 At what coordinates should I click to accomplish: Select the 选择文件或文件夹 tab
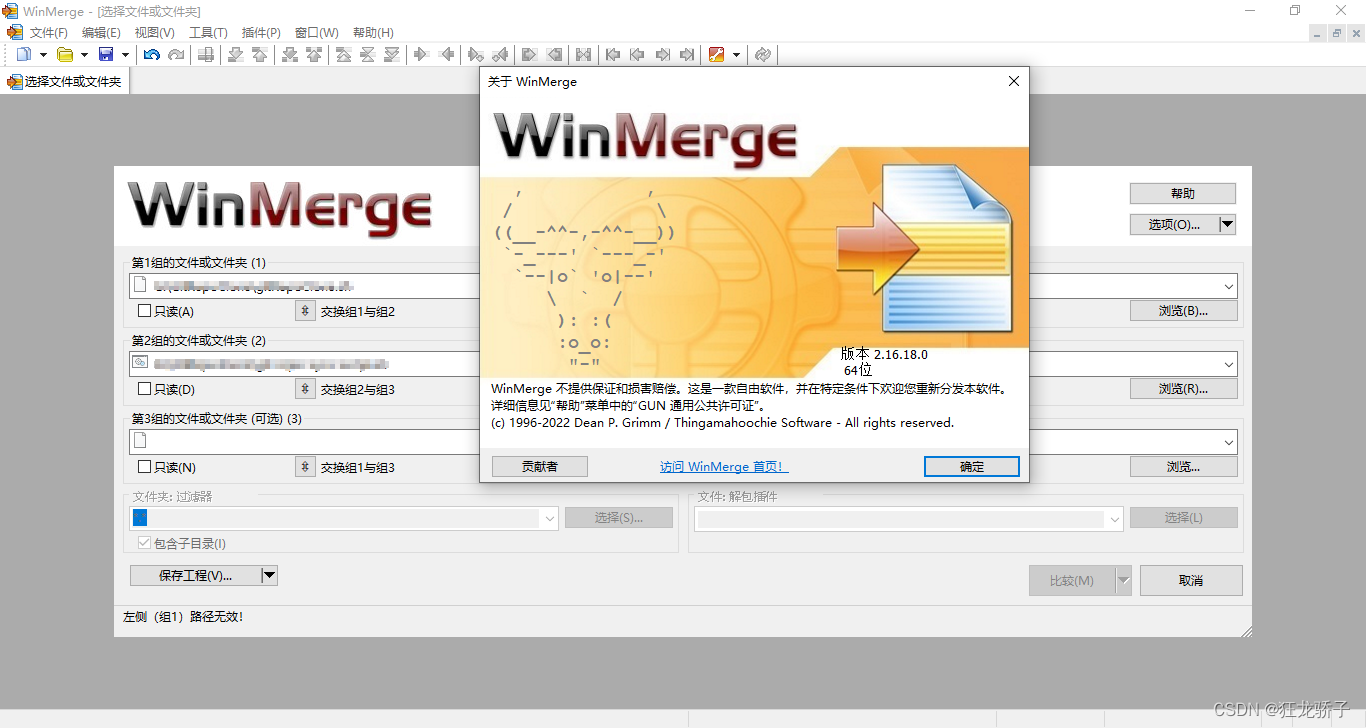point(64,82)
